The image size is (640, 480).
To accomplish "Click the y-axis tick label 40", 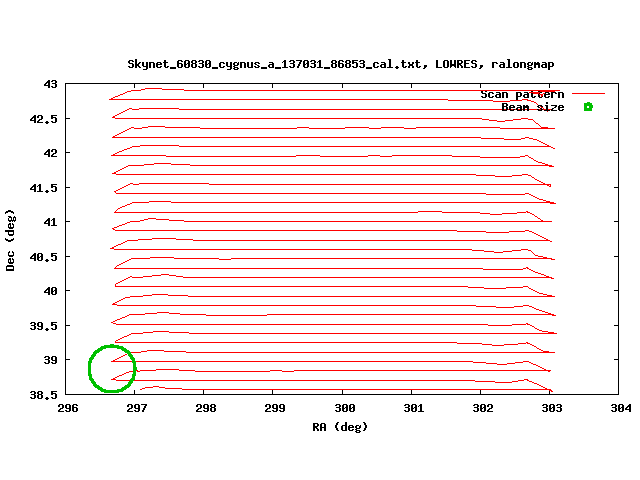I will pos(51,291).
